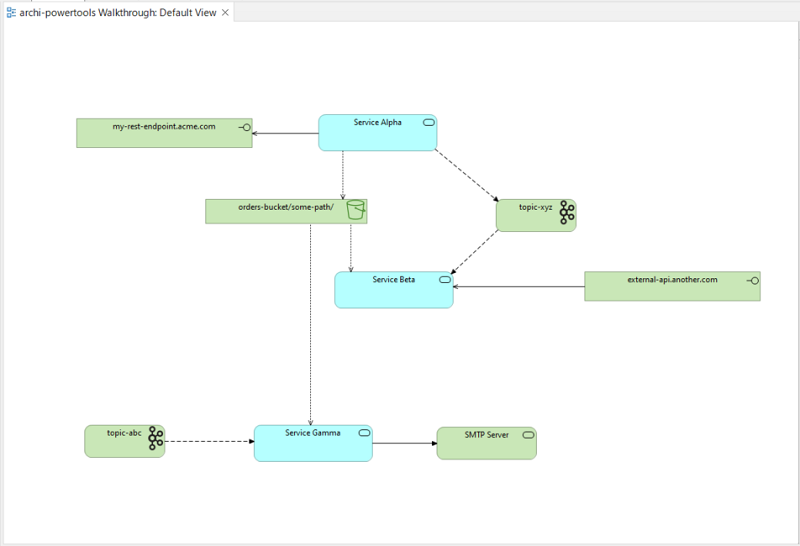Image resolution: width=800 pixels, height=546 pixels.
Task: Select the Service Beta node
Action: 394,290
